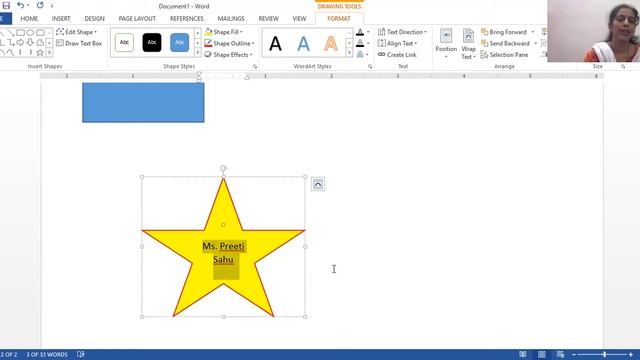Open the Wrap Text dropdown

(468, 43)
